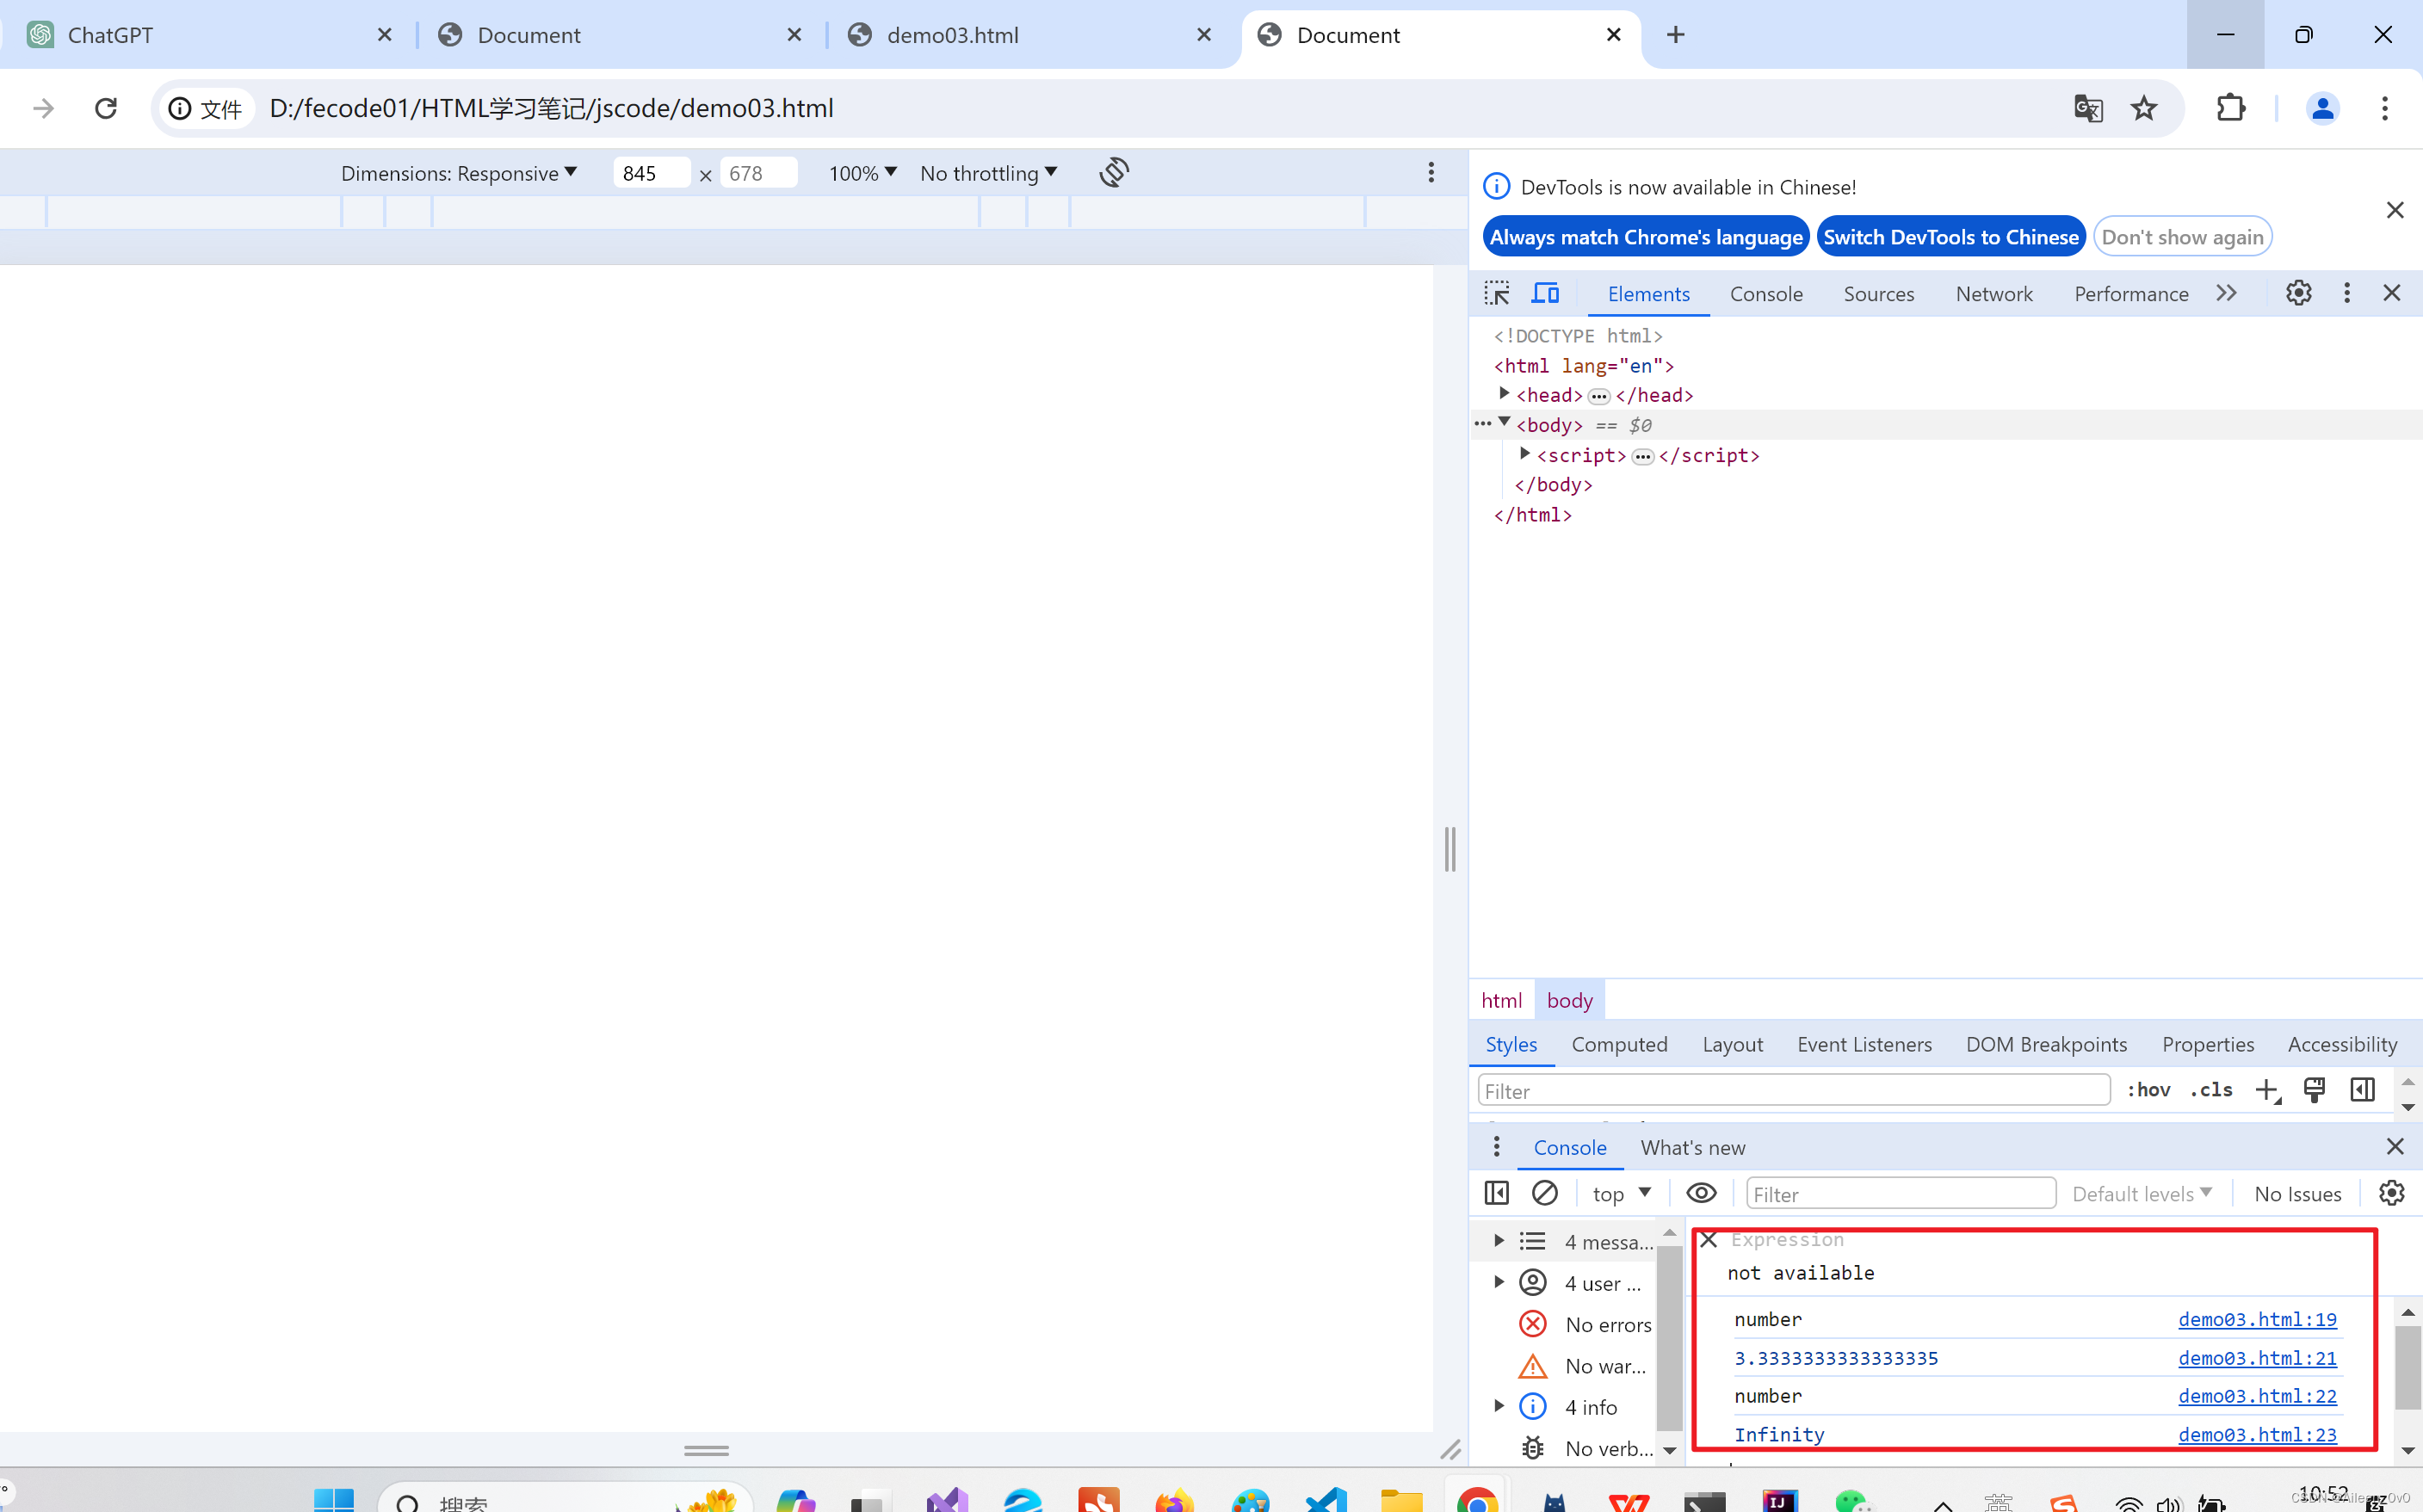The image size is (2423, 1512).
Task: Click the Always match Chrome's language button
Action: (1646, 235)
